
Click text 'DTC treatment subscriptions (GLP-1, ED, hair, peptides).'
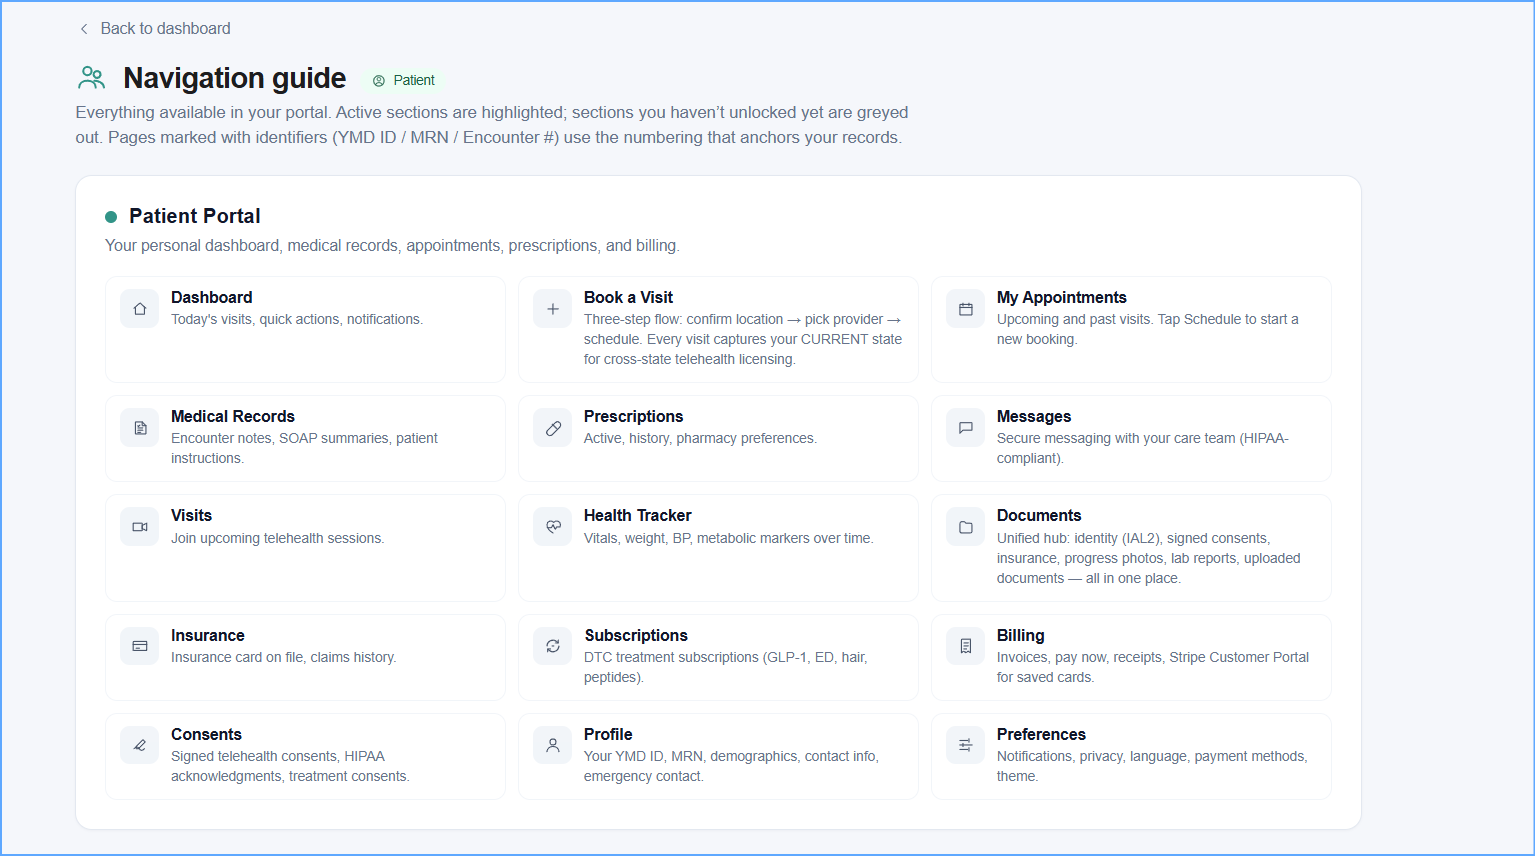tap(726, 667)
